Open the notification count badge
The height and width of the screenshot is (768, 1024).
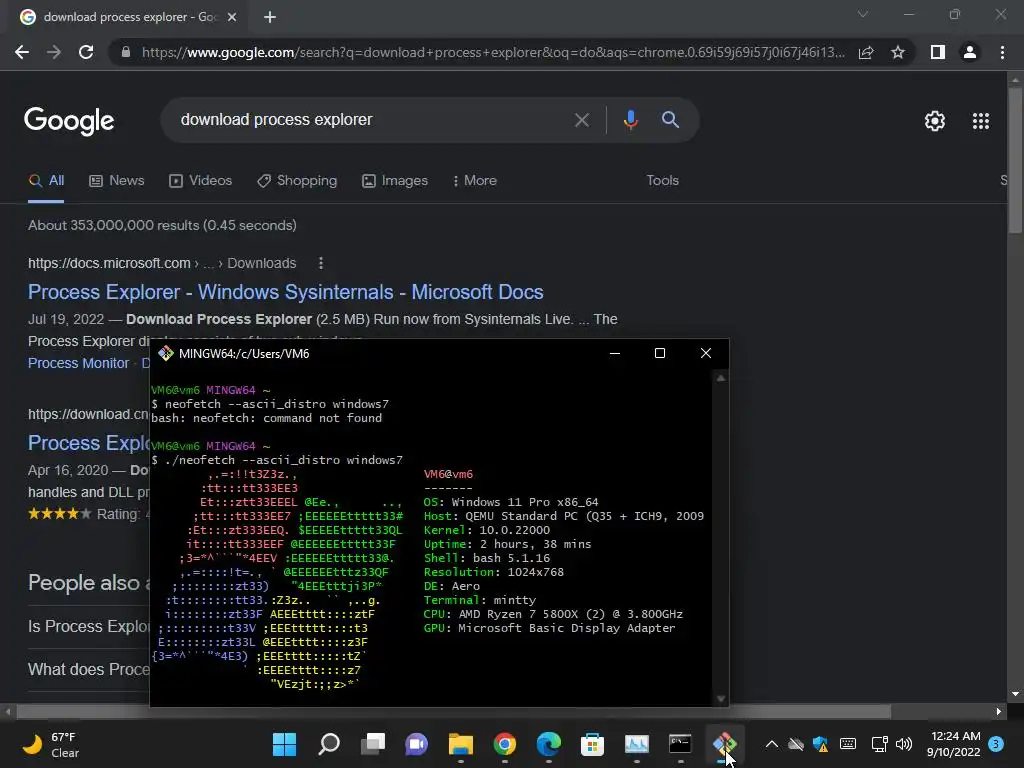click(x=996, y=744)
